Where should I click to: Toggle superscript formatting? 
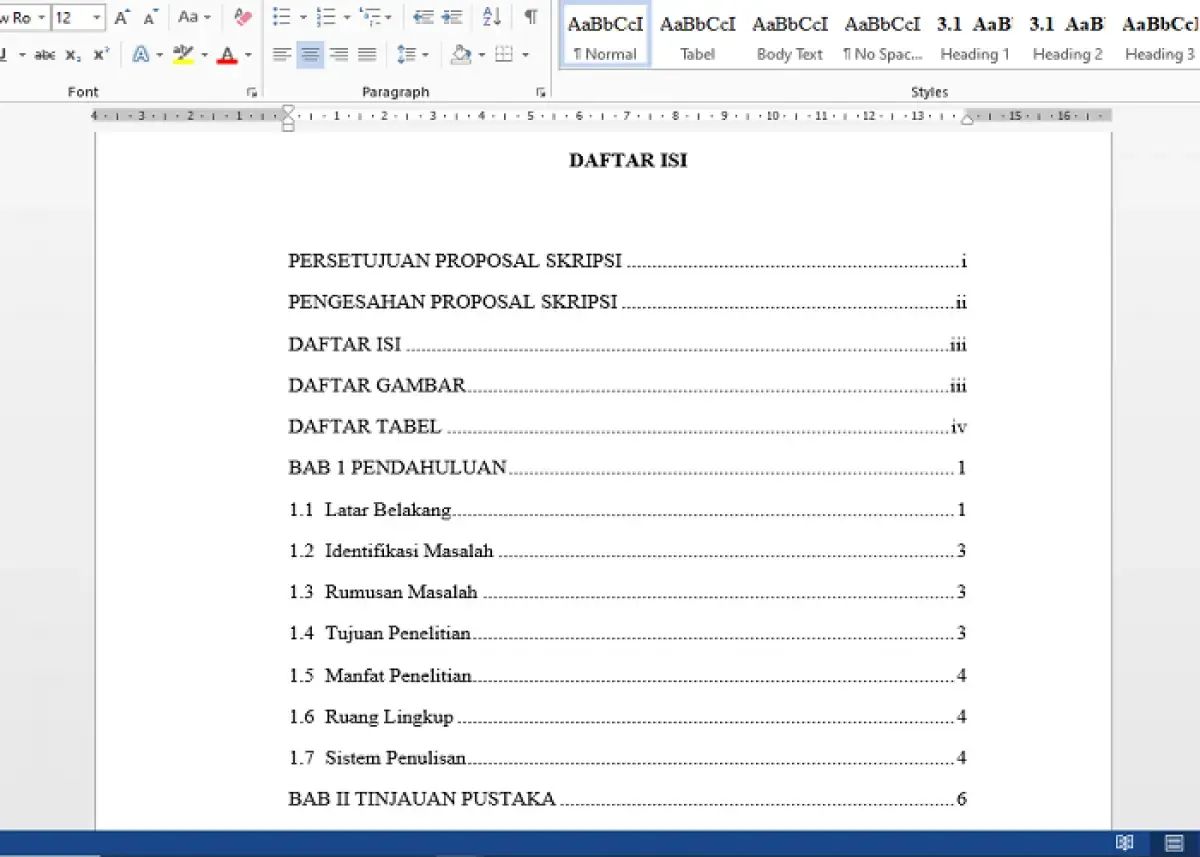pos(100,55)
